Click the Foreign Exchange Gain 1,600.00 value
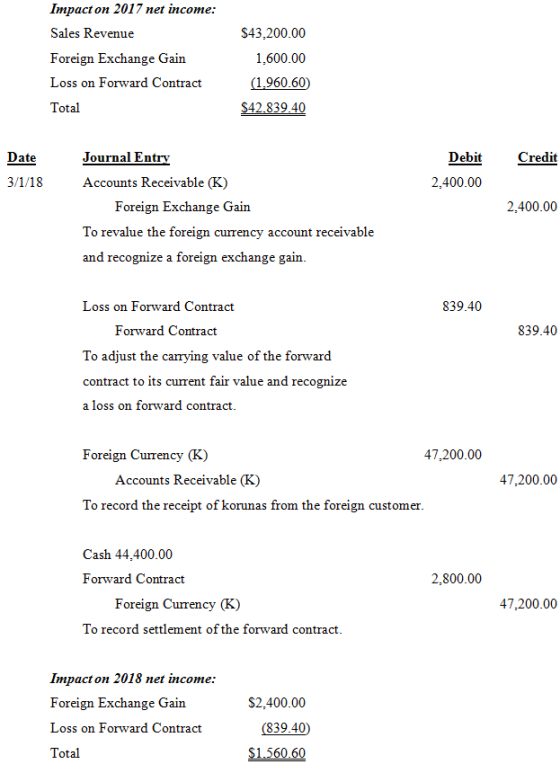This screenshot has width=560, height=764. pyautogui.click(x=281, y=58)
